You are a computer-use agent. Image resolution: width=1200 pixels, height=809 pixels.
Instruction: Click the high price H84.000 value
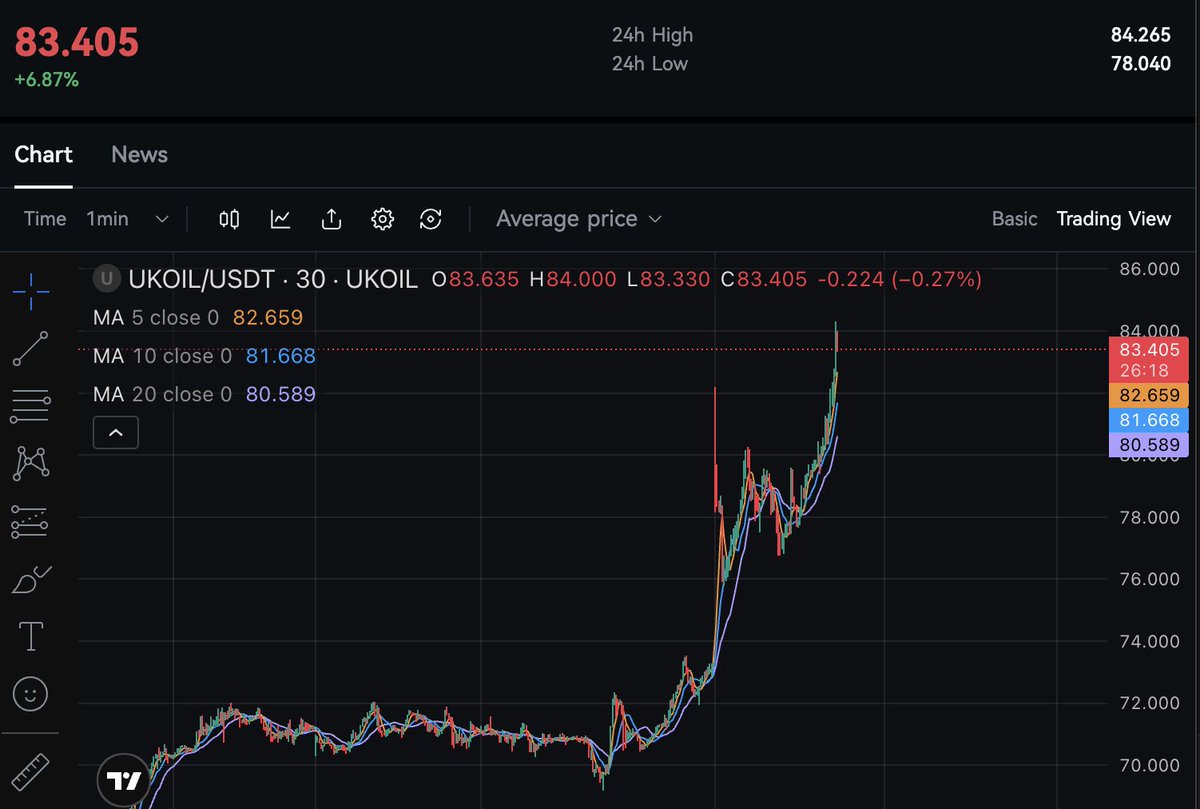click(573, 279)
